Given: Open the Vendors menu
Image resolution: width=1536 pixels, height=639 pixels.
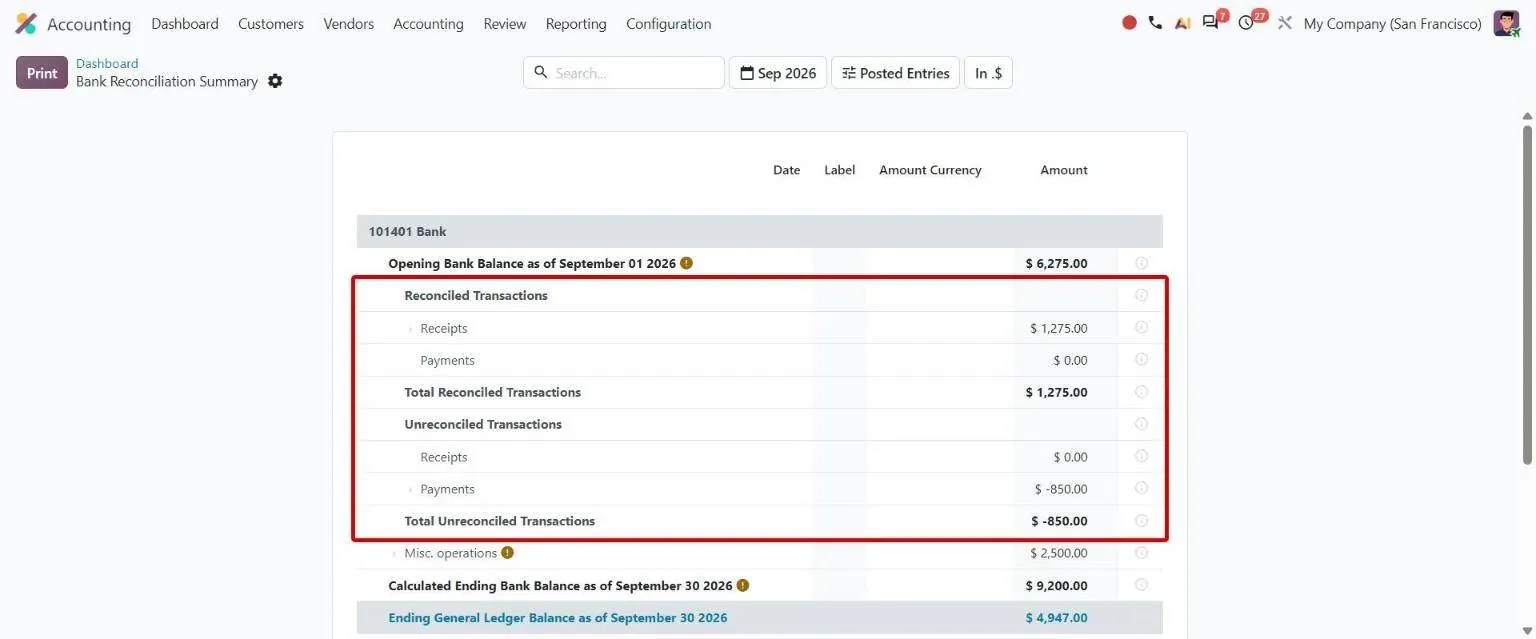Looking at the screenshot, I should [x=349, y=24].
